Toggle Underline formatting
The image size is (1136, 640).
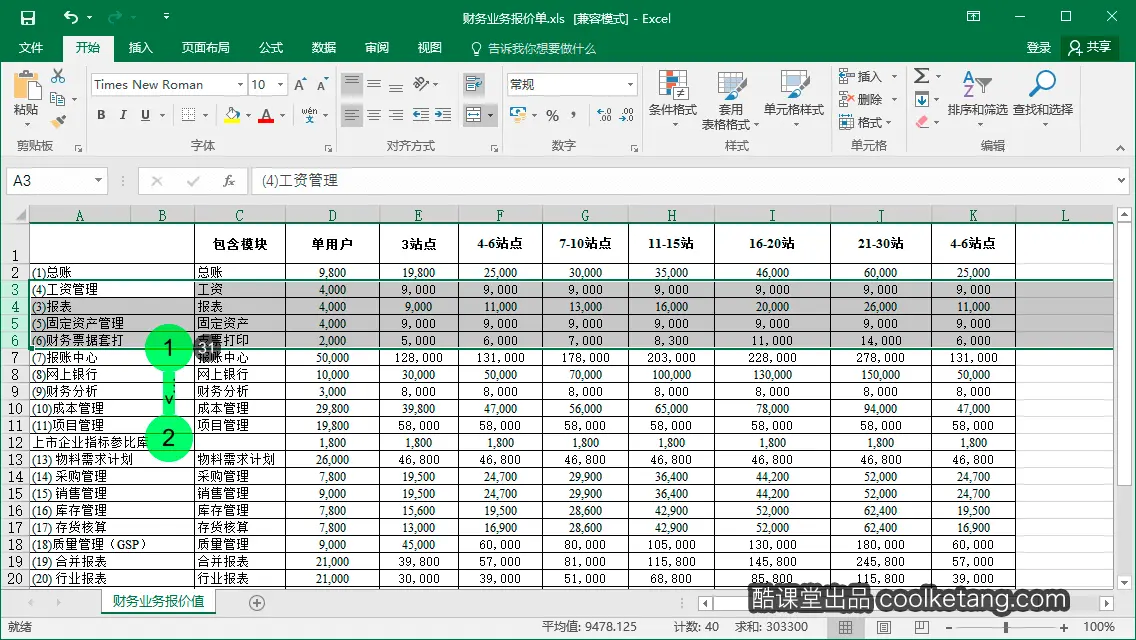click(x=146, y=115)
